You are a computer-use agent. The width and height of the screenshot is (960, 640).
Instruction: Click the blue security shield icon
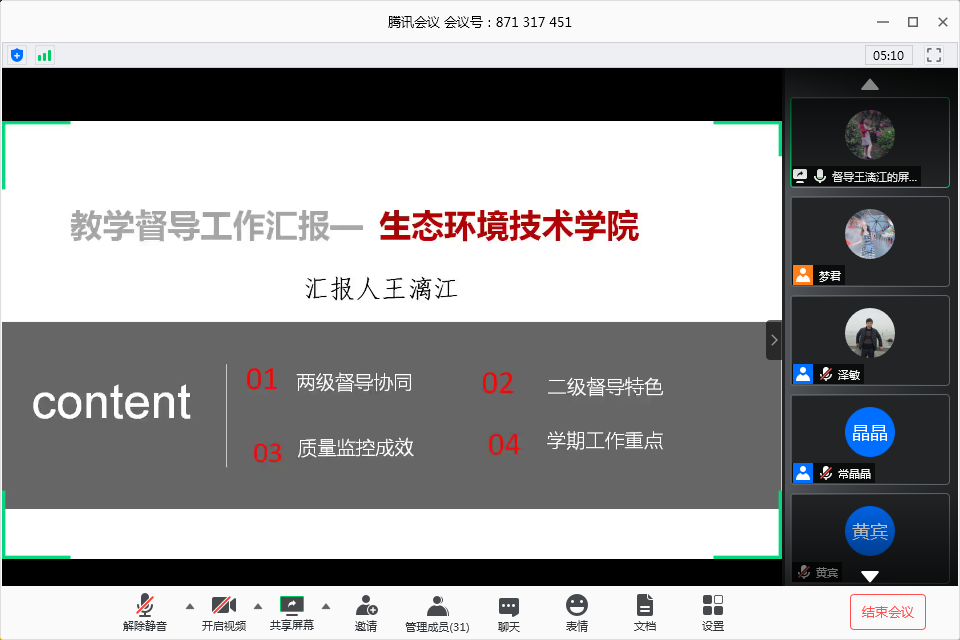(17, 55)
